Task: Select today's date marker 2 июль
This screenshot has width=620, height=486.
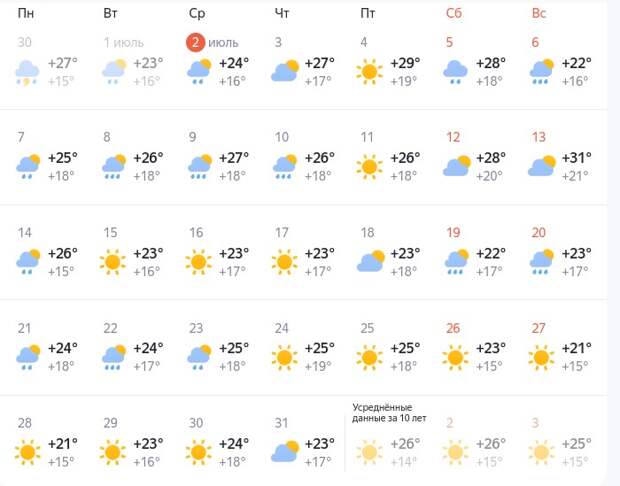Action: (x=212, y=42)
